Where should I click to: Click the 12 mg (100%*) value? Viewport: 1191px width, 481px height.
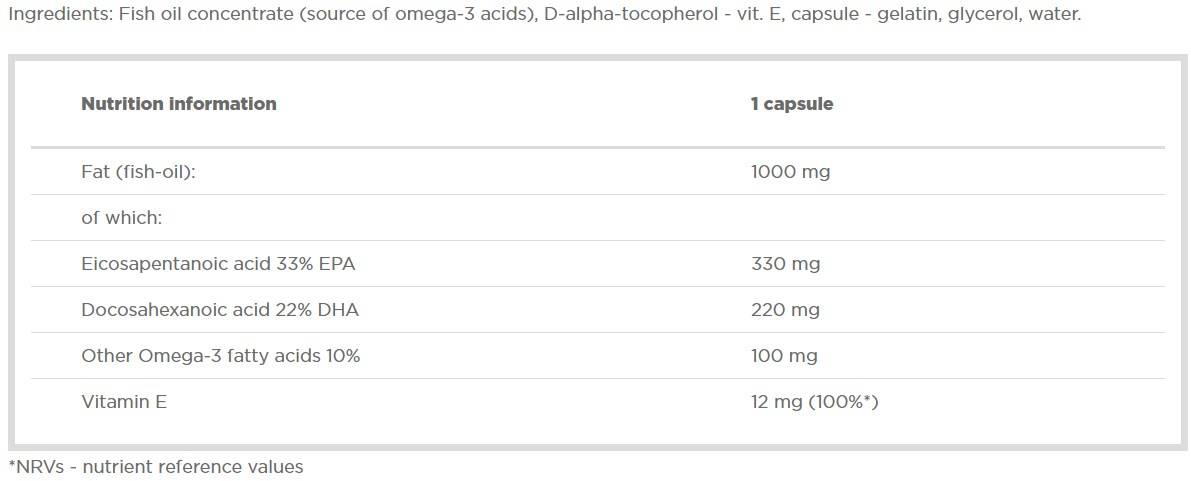pyautogui.click(x=814, y=402)
